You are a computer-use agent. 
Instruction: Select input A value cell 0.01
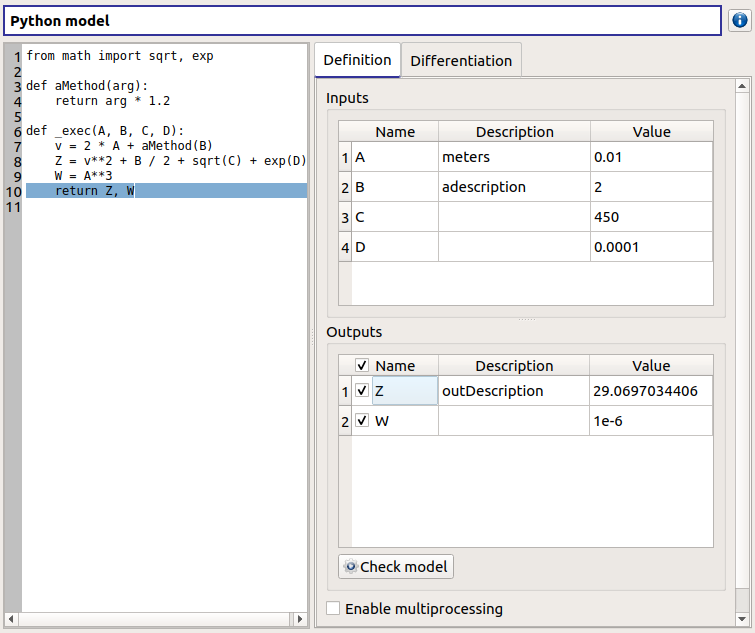coord(651,158)
